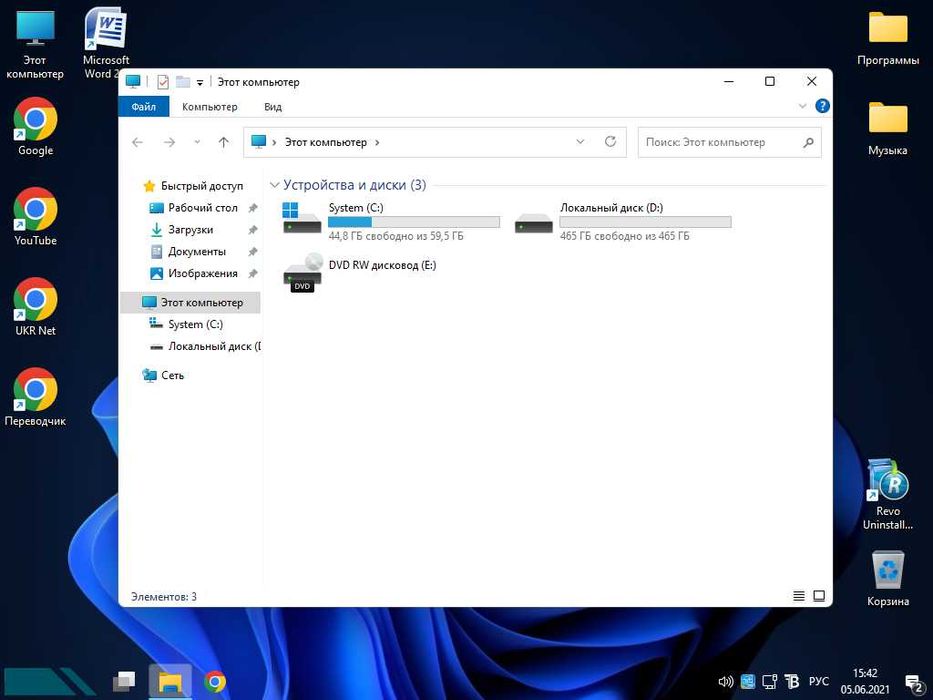Open the quick access toolbar customize dropdown

coord(200,82)
